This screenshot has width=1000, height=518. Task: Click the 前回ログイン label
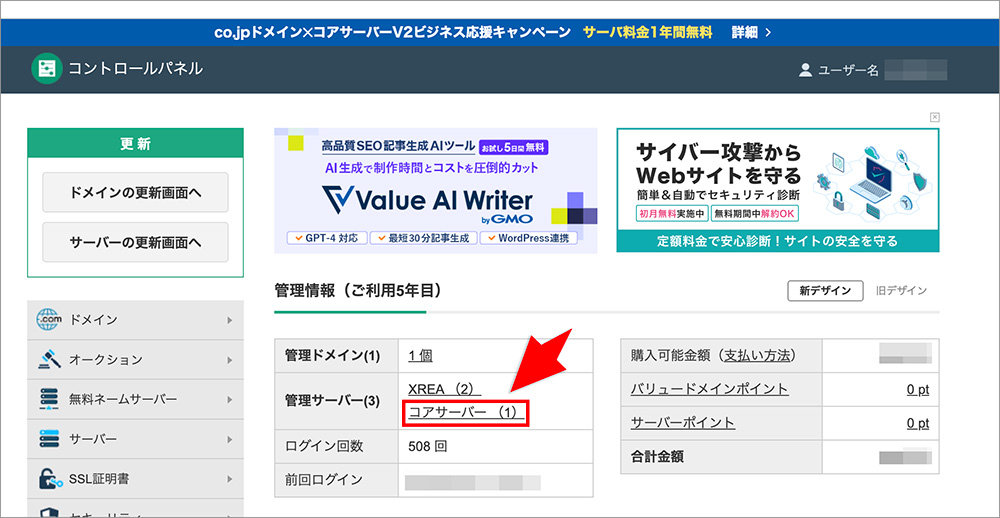(324, 480)
